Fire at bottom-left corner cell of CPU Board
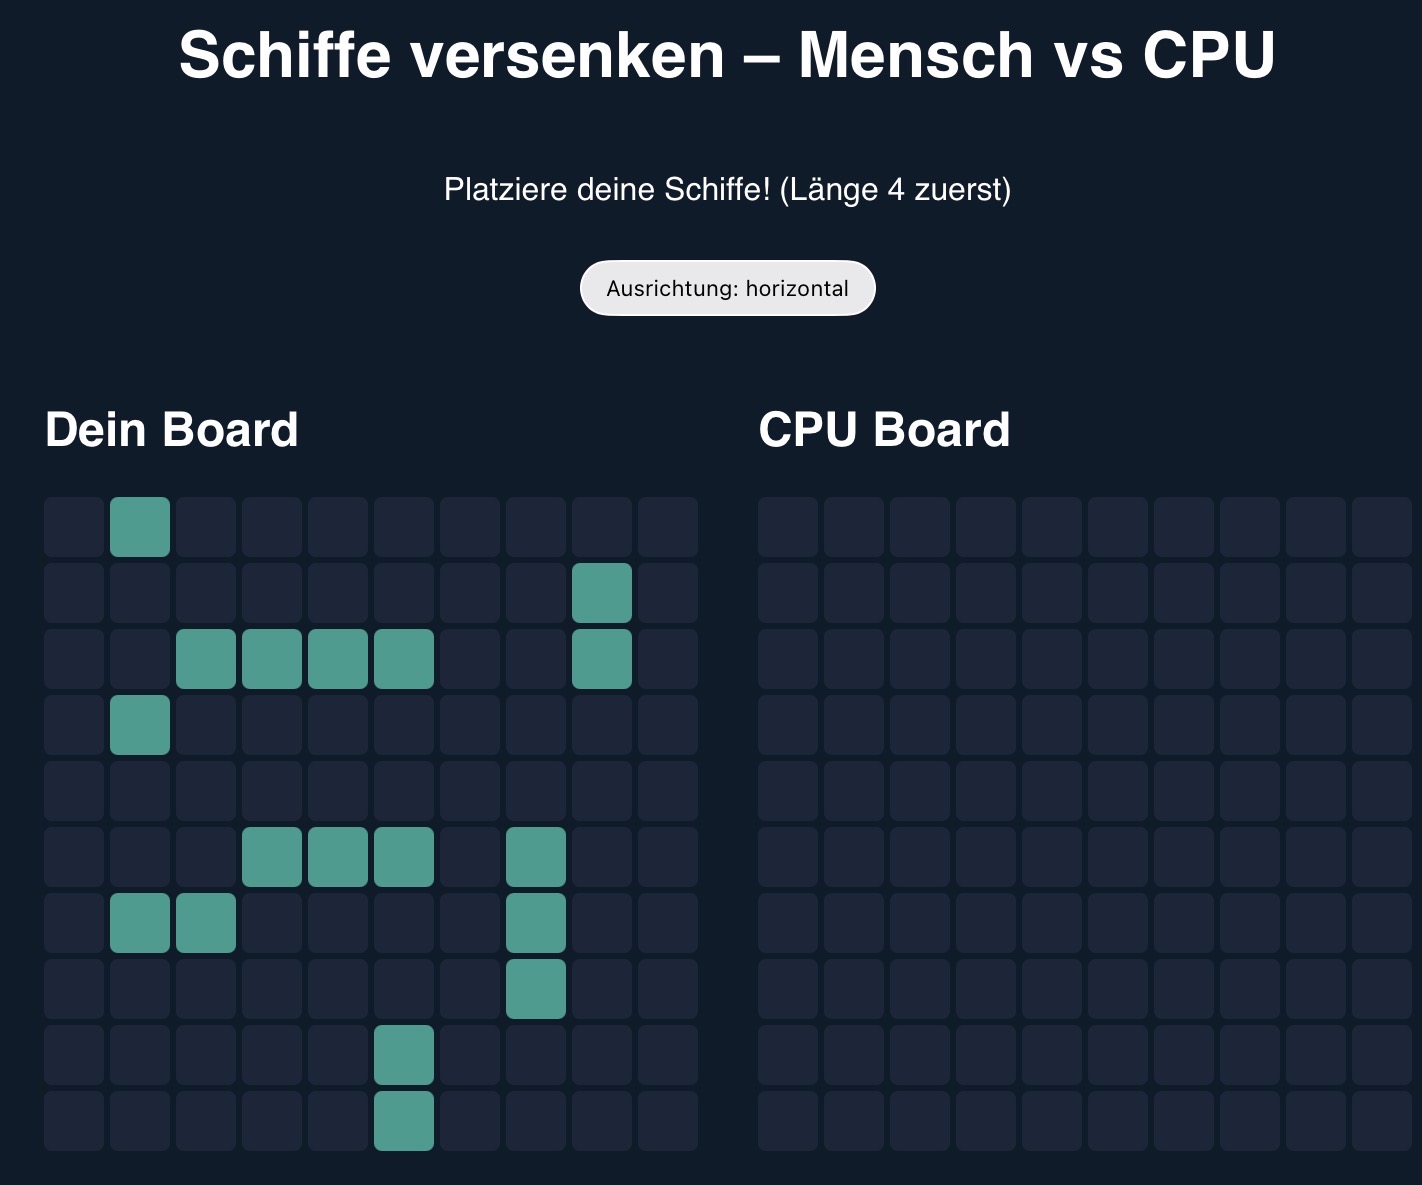The width and height of the screenshot is (1422, 1185). click(x=788, y=1121)
